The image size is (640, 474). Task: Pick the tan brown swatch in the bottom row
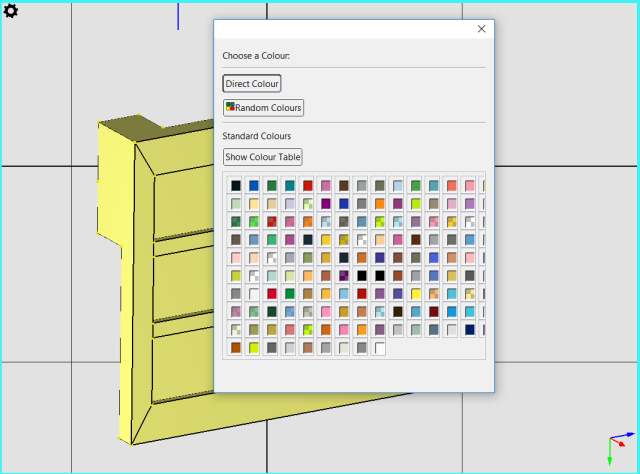308,347
